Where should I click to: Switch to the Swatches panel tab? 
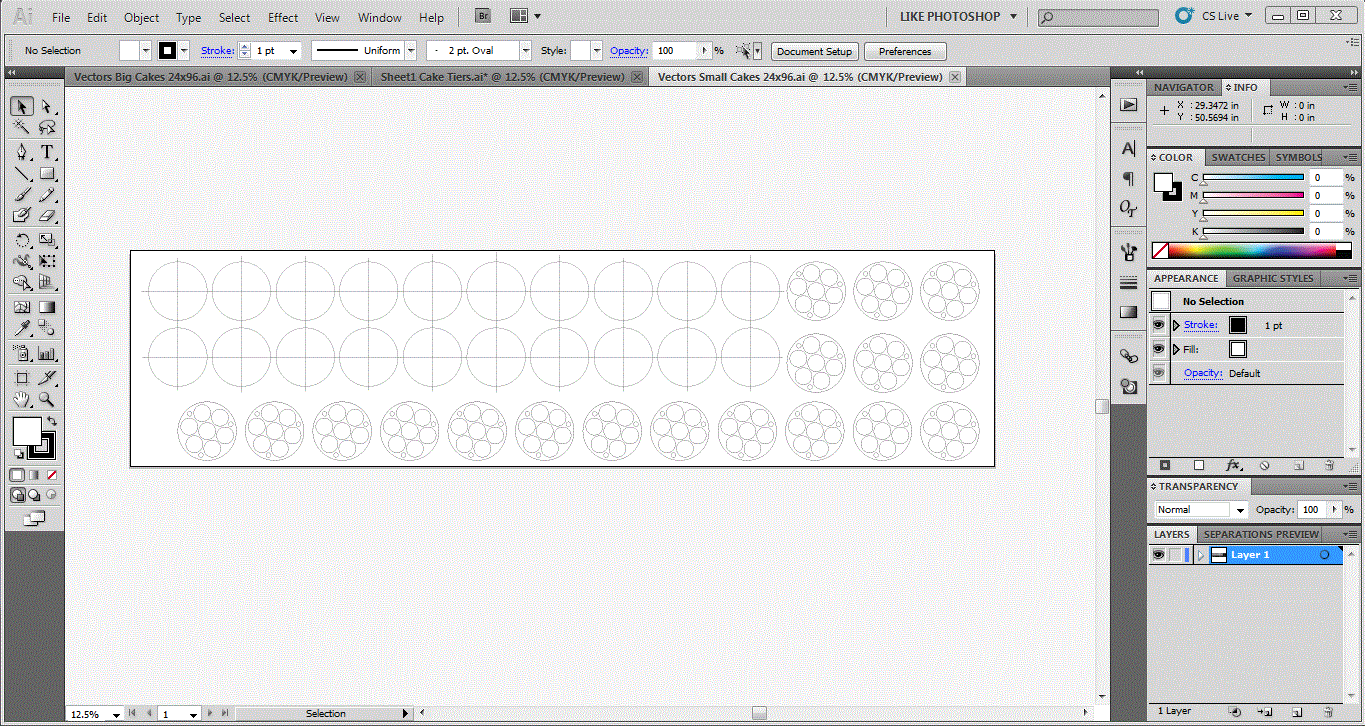tap(1238, 157)
